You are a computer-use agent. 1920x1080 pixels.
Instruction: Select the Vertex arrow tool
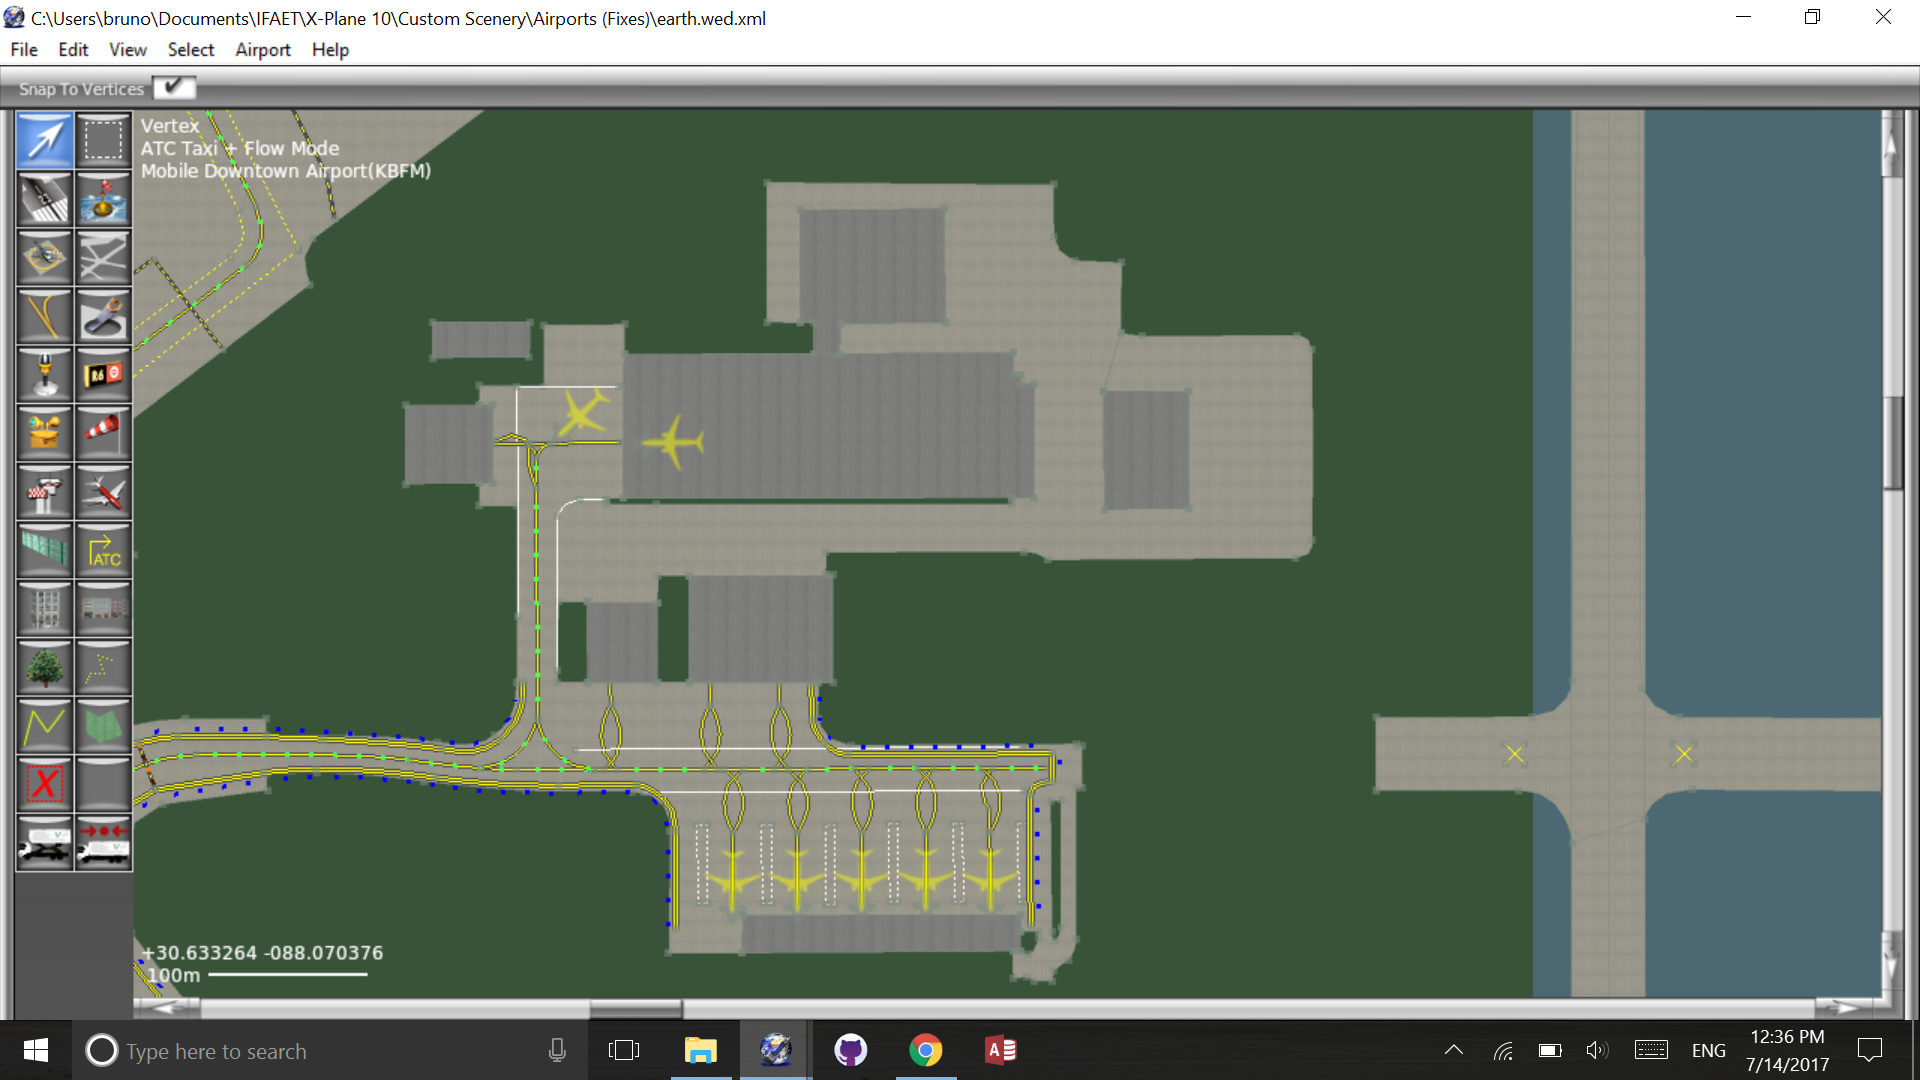(x=45, y=140)
